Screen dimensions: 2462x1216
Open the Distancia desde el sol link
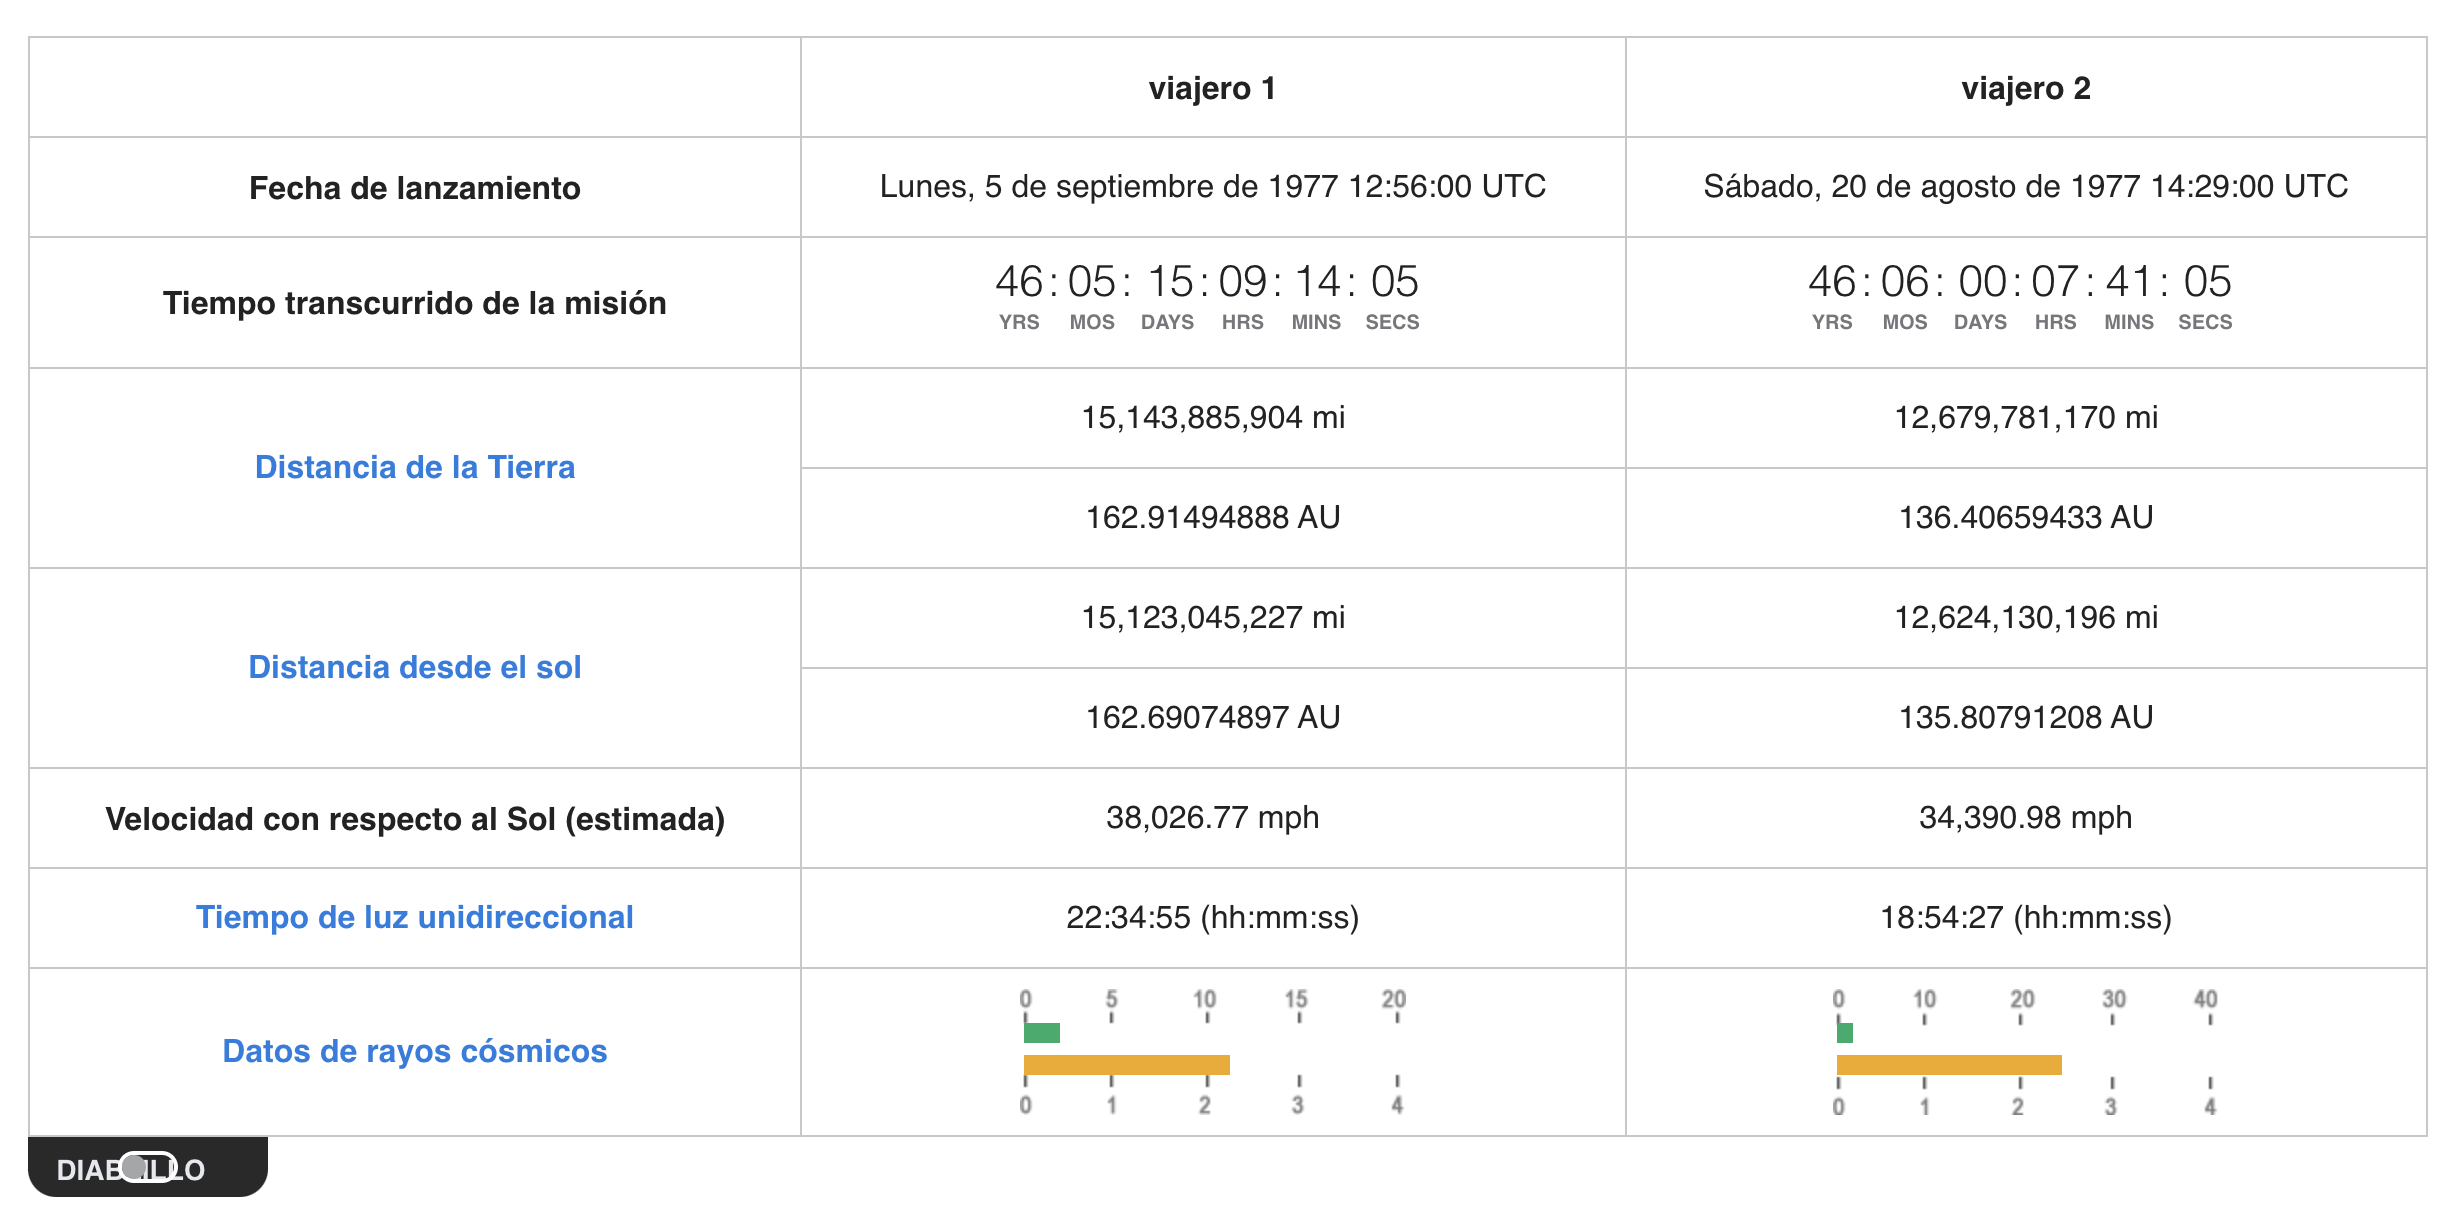point(414,667)
